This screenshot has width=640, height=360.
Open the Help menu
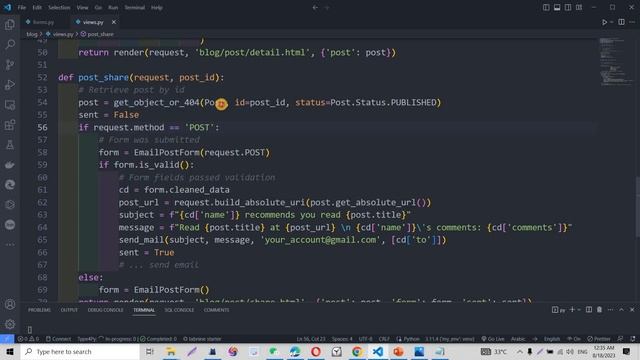157,7
